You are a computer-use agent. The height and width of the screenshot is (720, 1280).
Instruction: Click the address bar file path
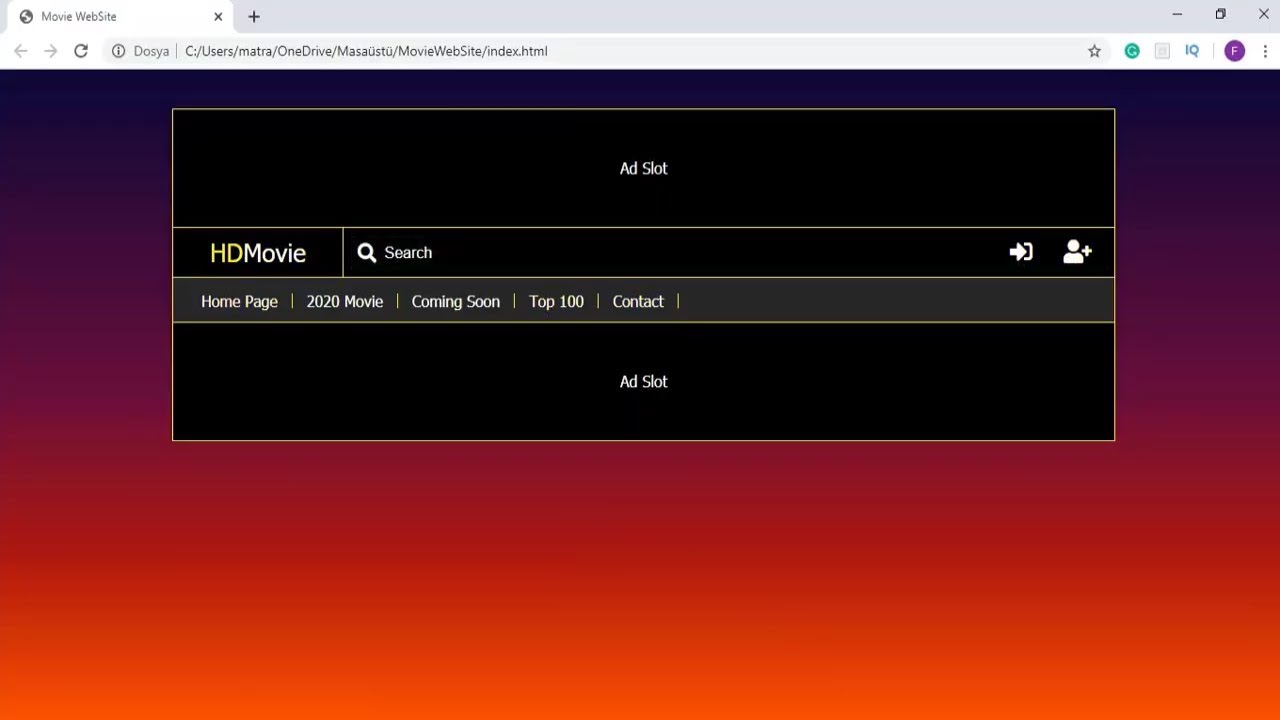coord(366,51)
